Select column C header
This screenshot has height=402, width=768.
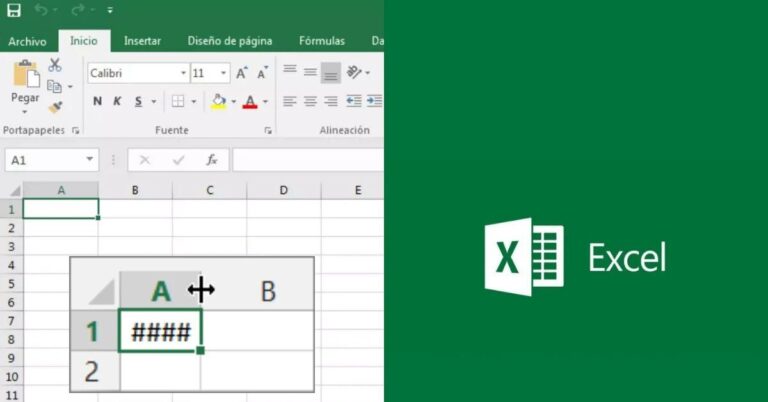click(210, 190)
